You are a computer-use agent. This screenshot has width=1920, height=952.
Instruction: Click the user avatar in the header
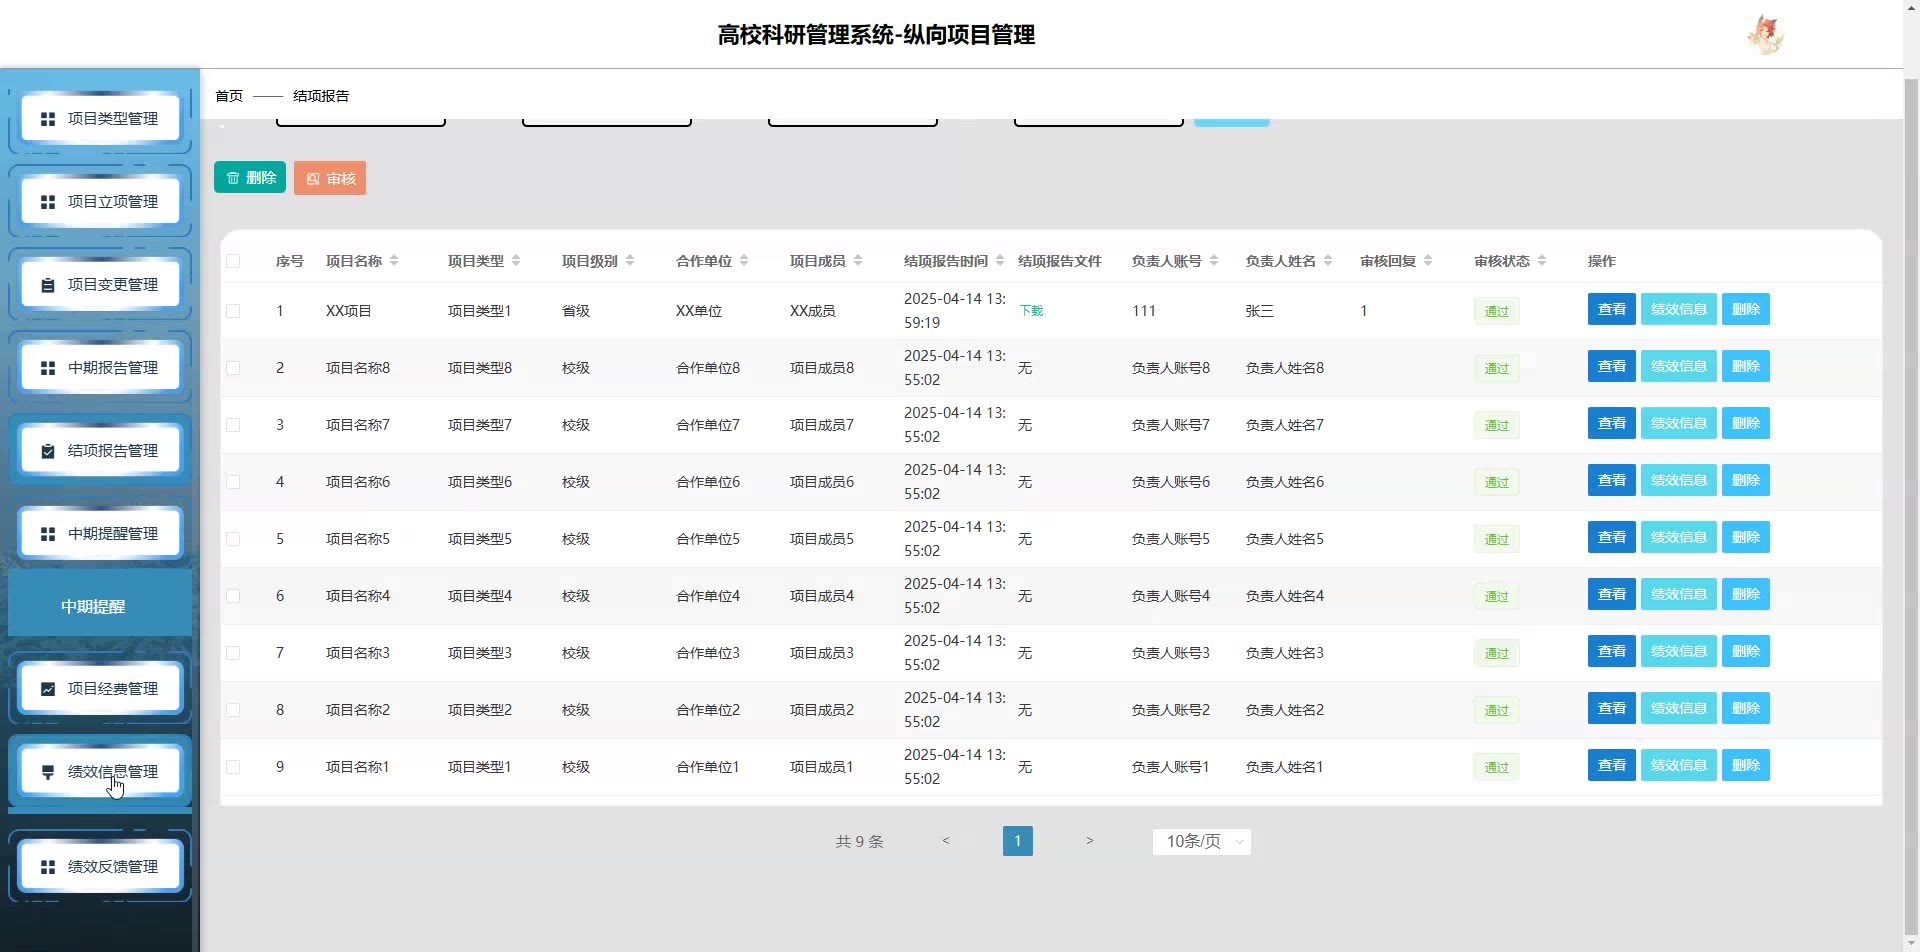coord(1765,35)
